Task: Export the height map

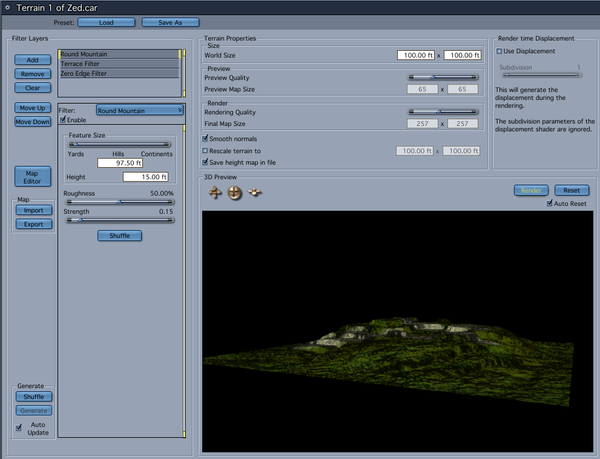Action: point(33,224)
